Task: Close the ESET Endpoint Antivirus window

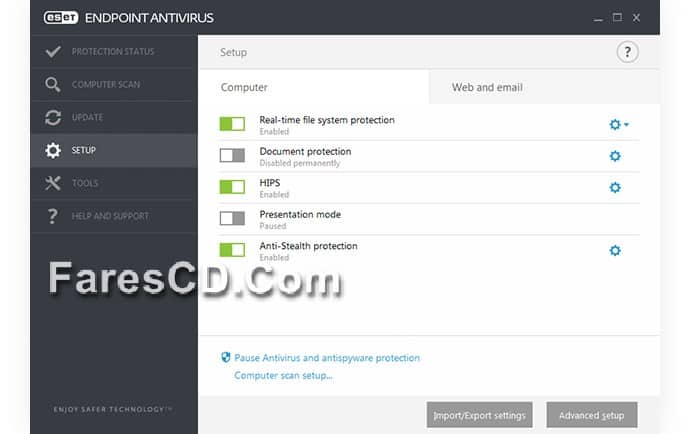Action: 636,18
